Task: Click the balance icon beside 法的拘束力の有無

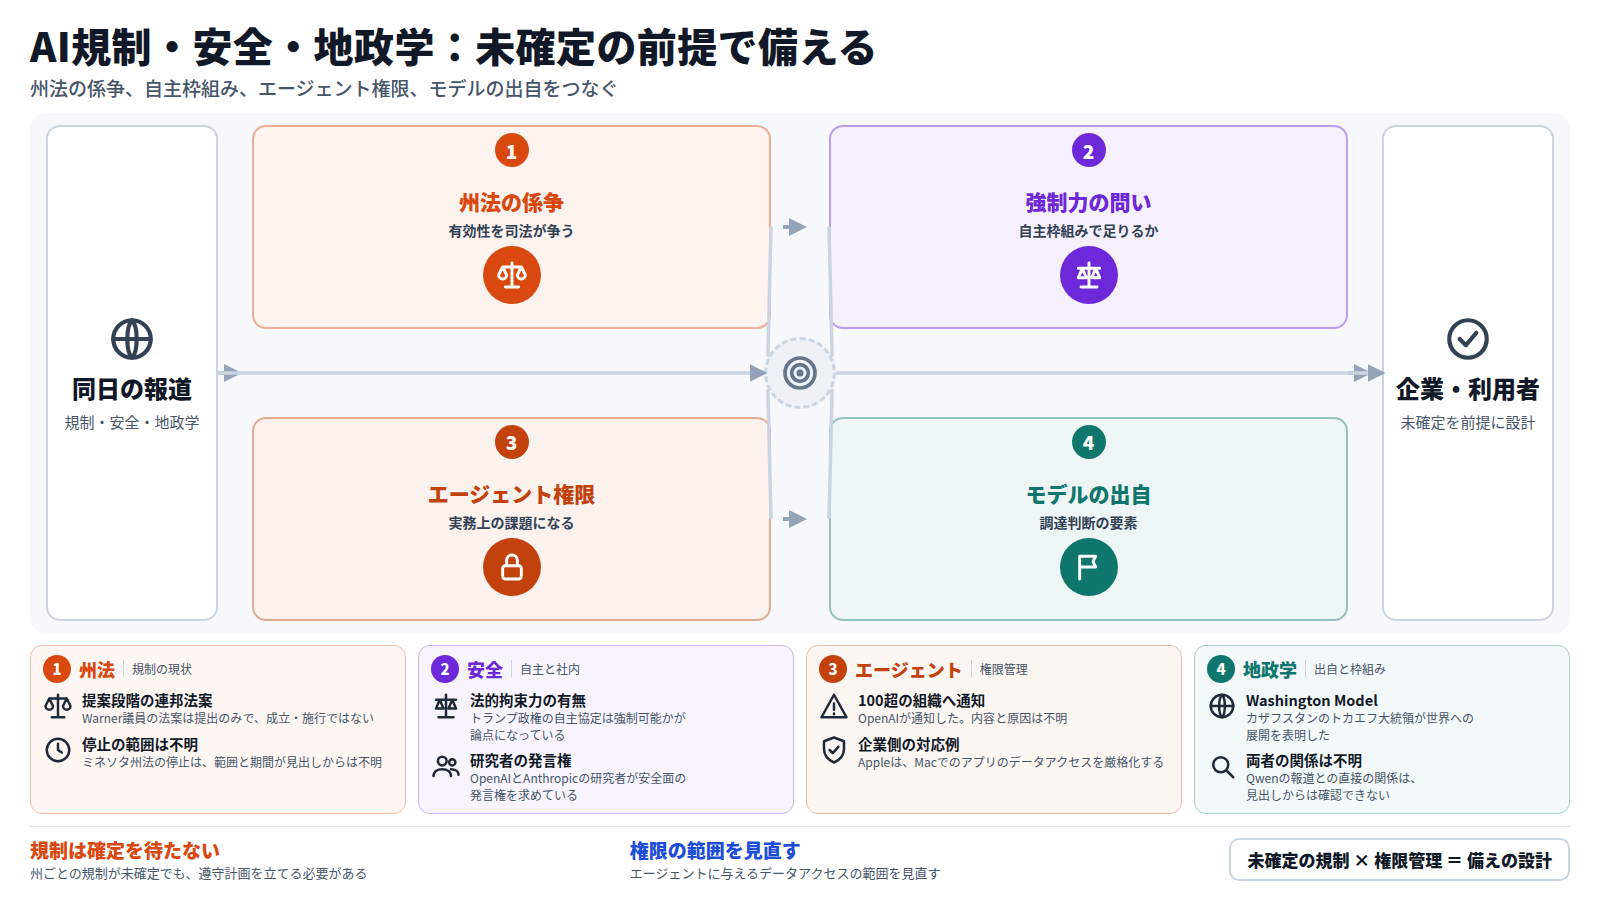Action: 446,707
